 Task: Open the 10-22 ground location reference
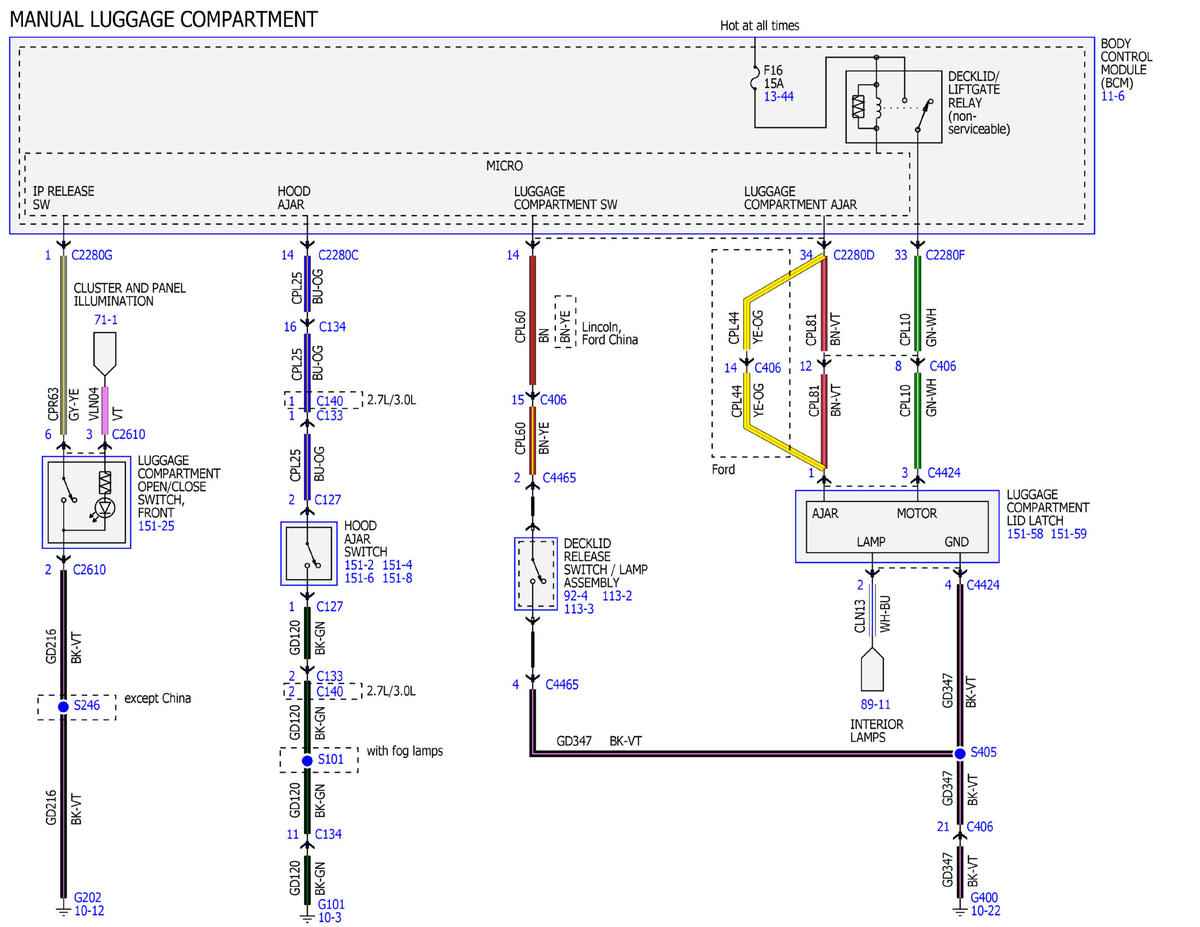pos(986,912)
